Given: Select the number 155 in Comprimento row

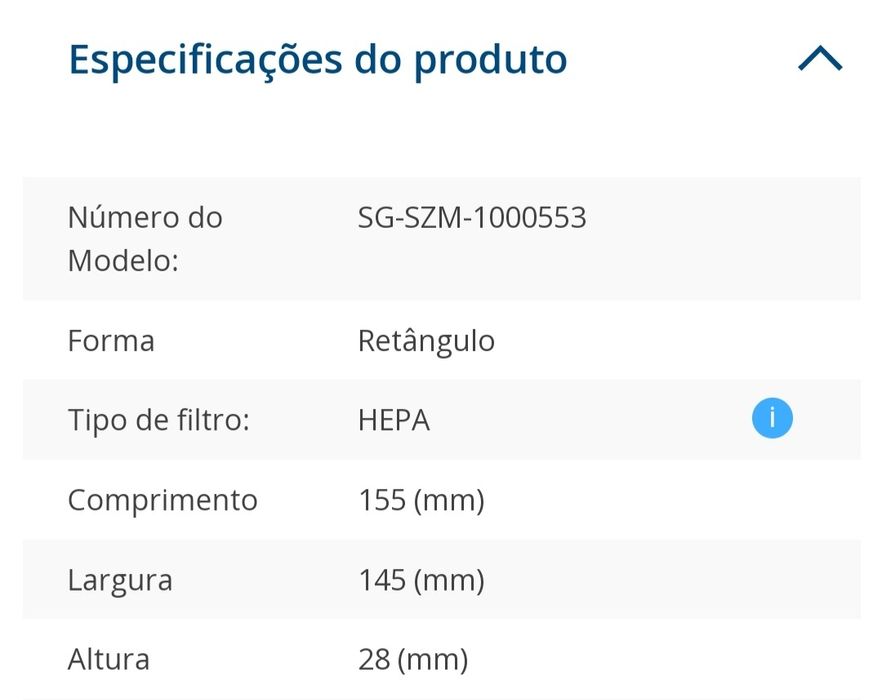Looking at the screenshot, I should coord(380,500).
